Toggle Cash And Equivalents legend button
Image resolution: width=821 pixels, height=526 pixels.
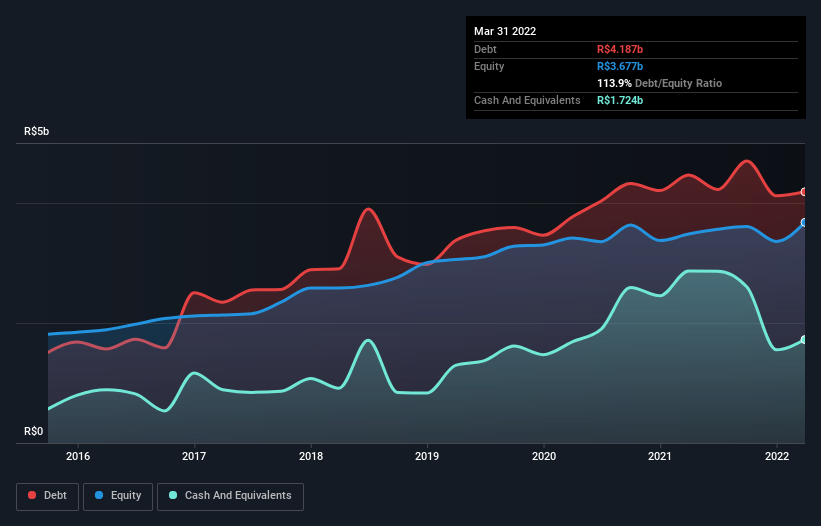(x=230, y=496)
